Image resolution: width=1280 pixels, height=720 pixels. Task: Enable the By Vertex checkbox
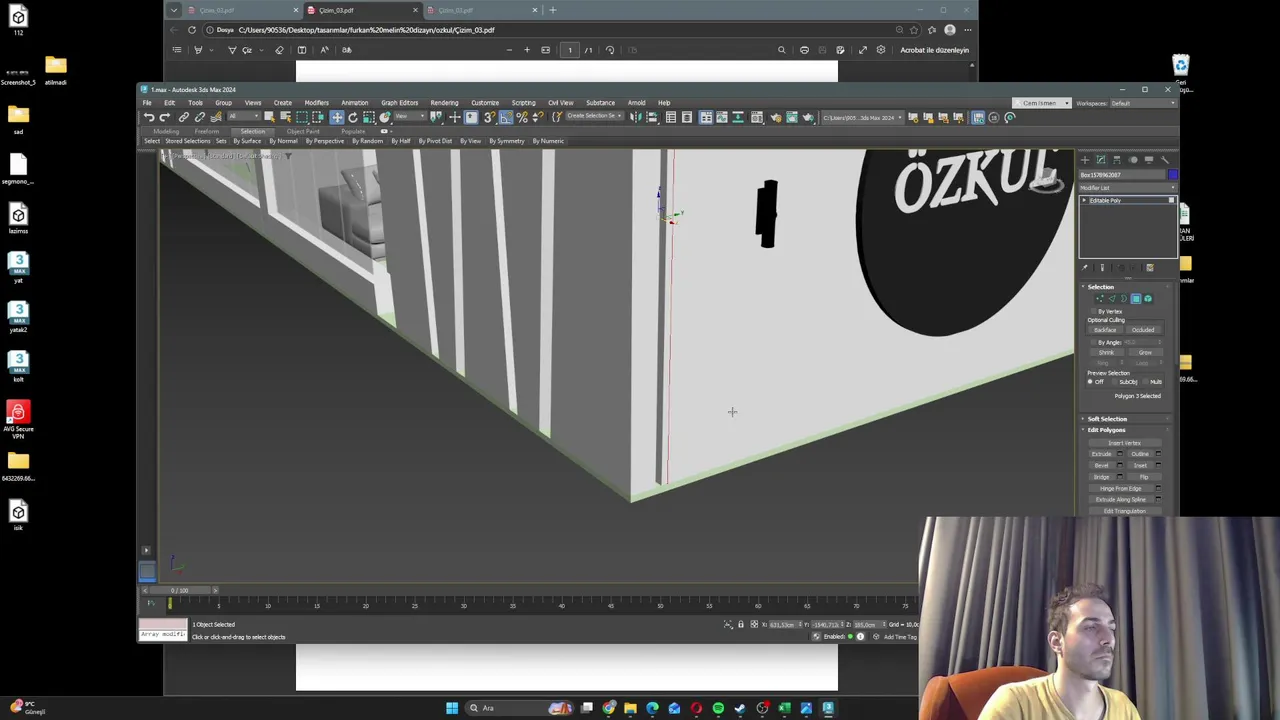pyautogui.click(x=1094, y=311)
